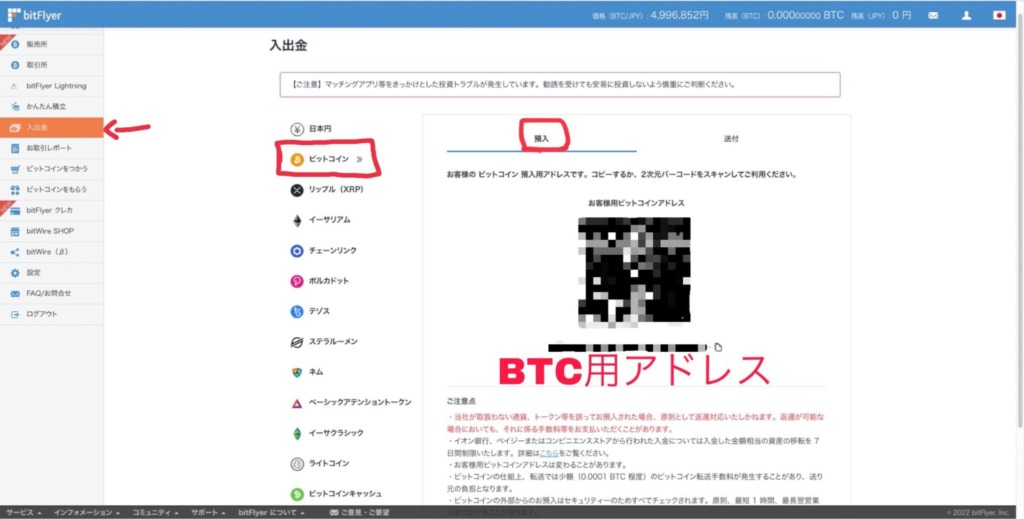
Task: Click the bitWire (β) share icon
Action: [15, 252]
